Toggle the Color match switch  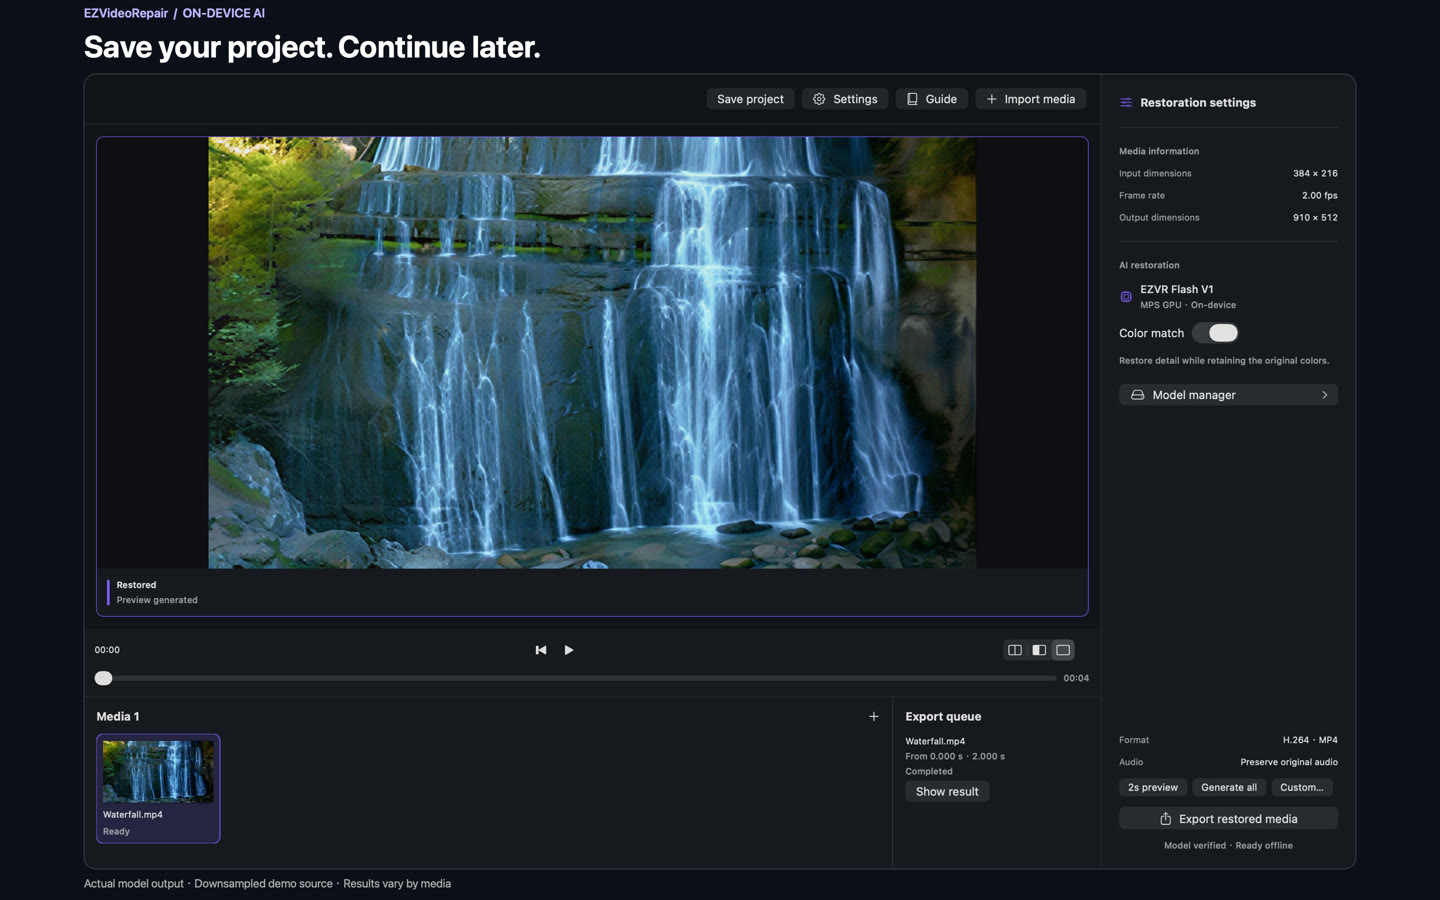click(1215, 333)
